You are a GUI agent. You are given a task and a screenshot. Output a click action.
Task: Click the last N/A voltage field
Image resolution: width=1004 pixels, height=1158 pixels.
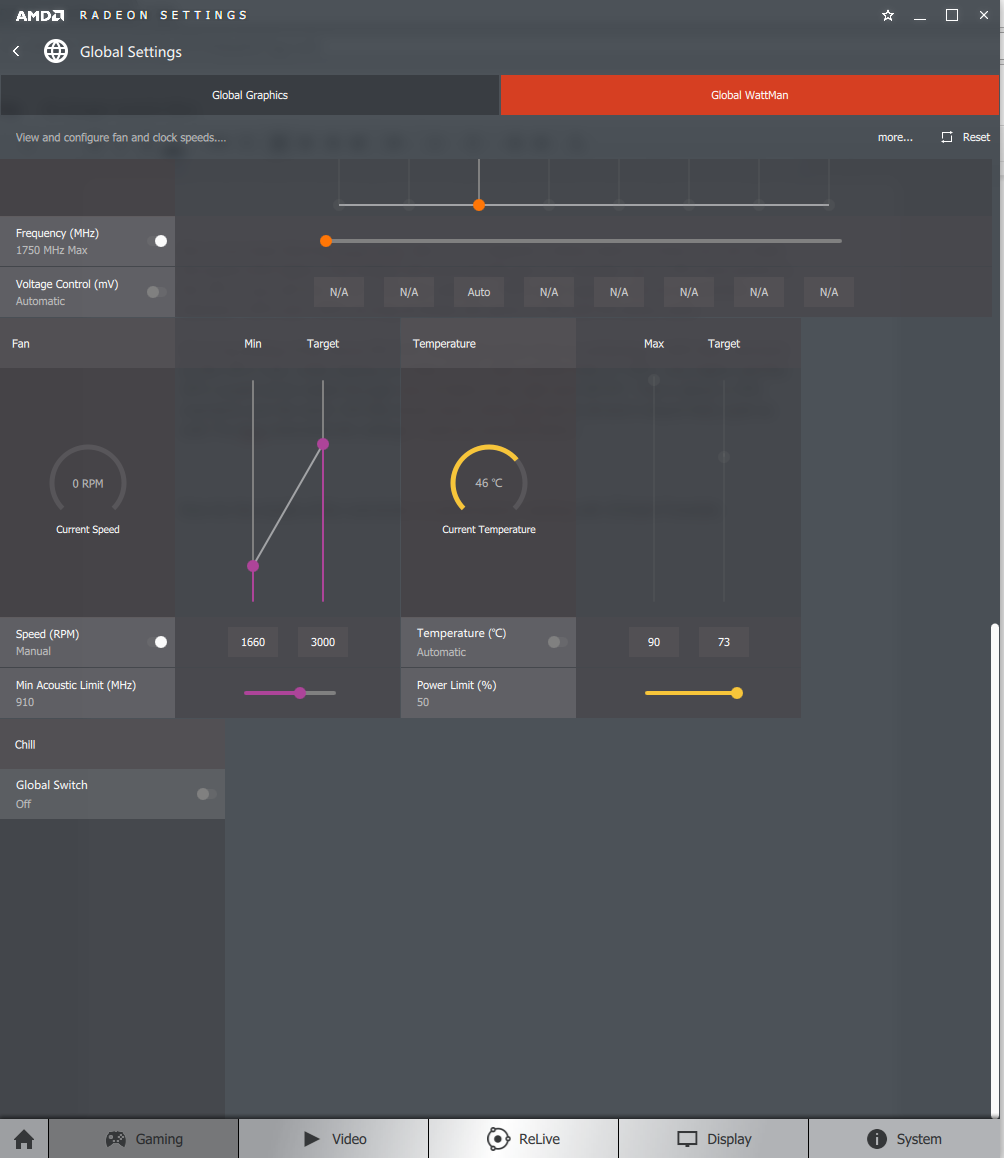tap(829, 292)
